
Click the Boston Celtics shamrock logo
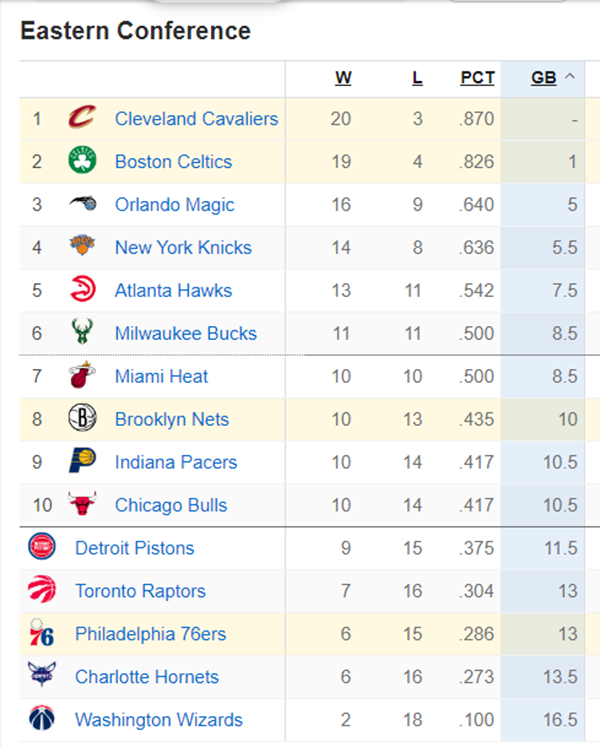point(82,160)
